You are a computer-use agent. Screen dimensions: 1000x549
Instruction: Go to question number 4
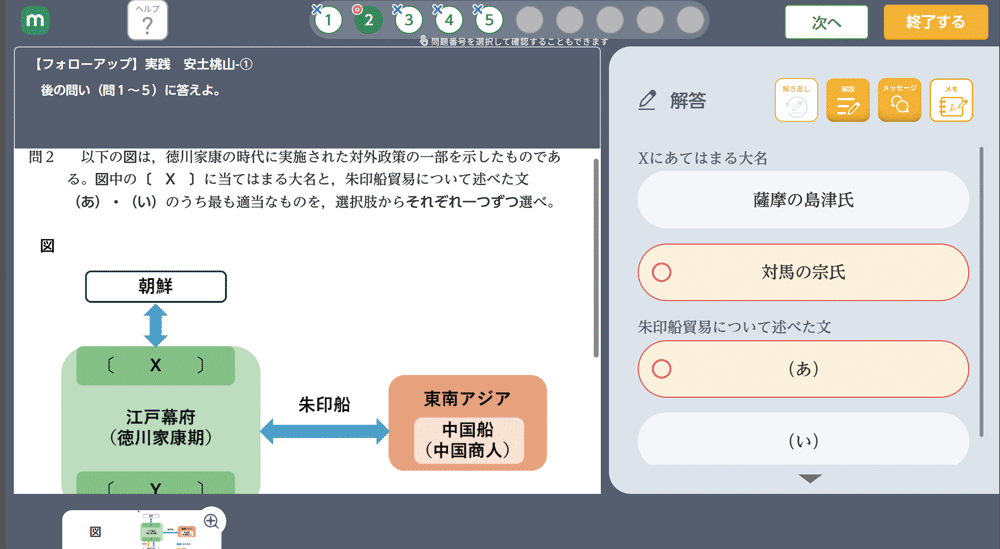pos(448,20)
